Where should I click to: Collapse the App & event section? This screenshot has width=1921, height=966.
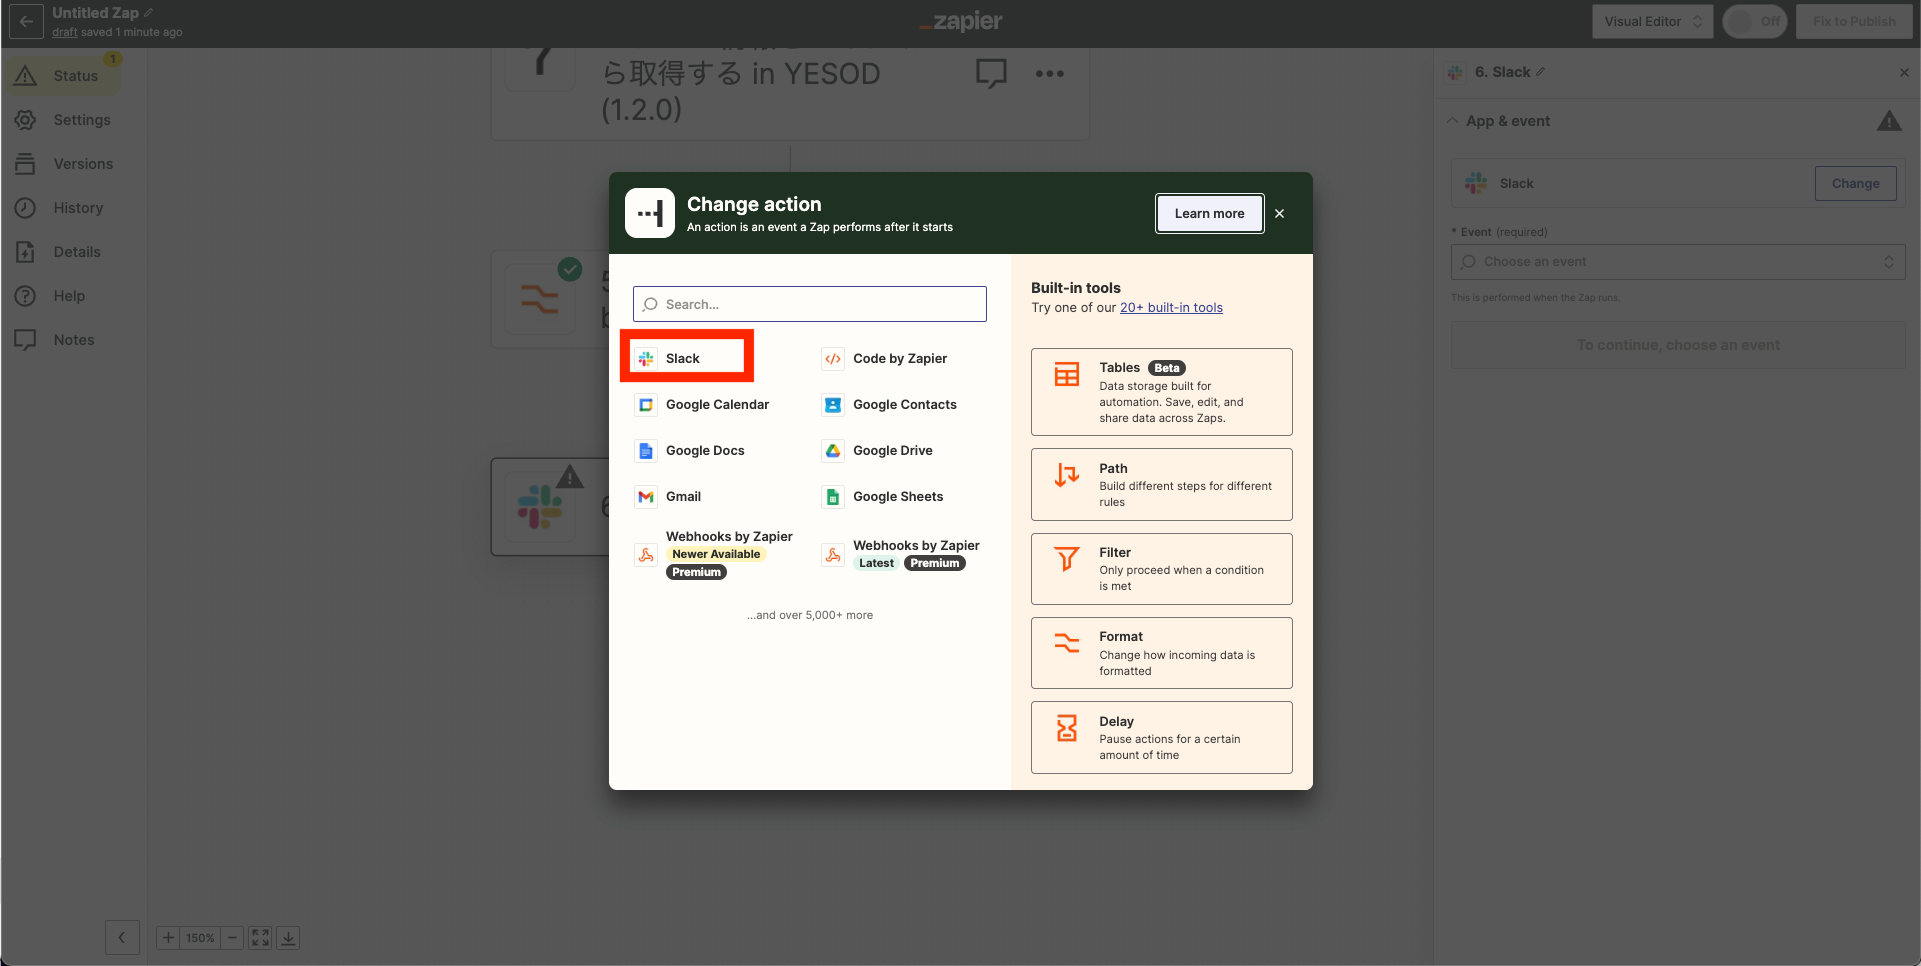pyautogui.click(x=1452, y=121)
